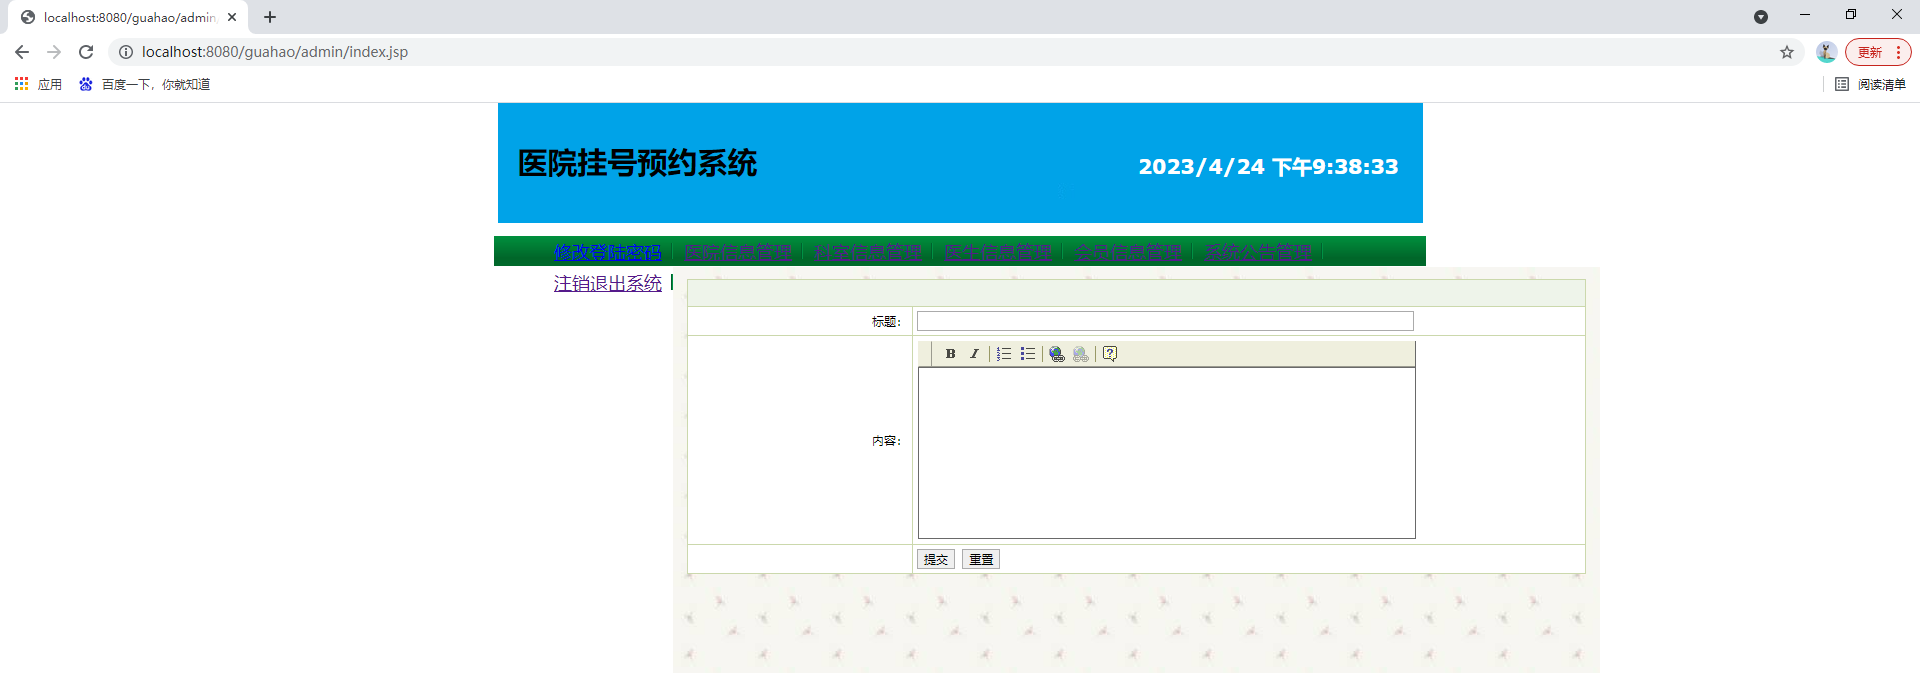The image size is (1920, 673).
Task: Go back using browser back arrow
Action: point(22,52)
